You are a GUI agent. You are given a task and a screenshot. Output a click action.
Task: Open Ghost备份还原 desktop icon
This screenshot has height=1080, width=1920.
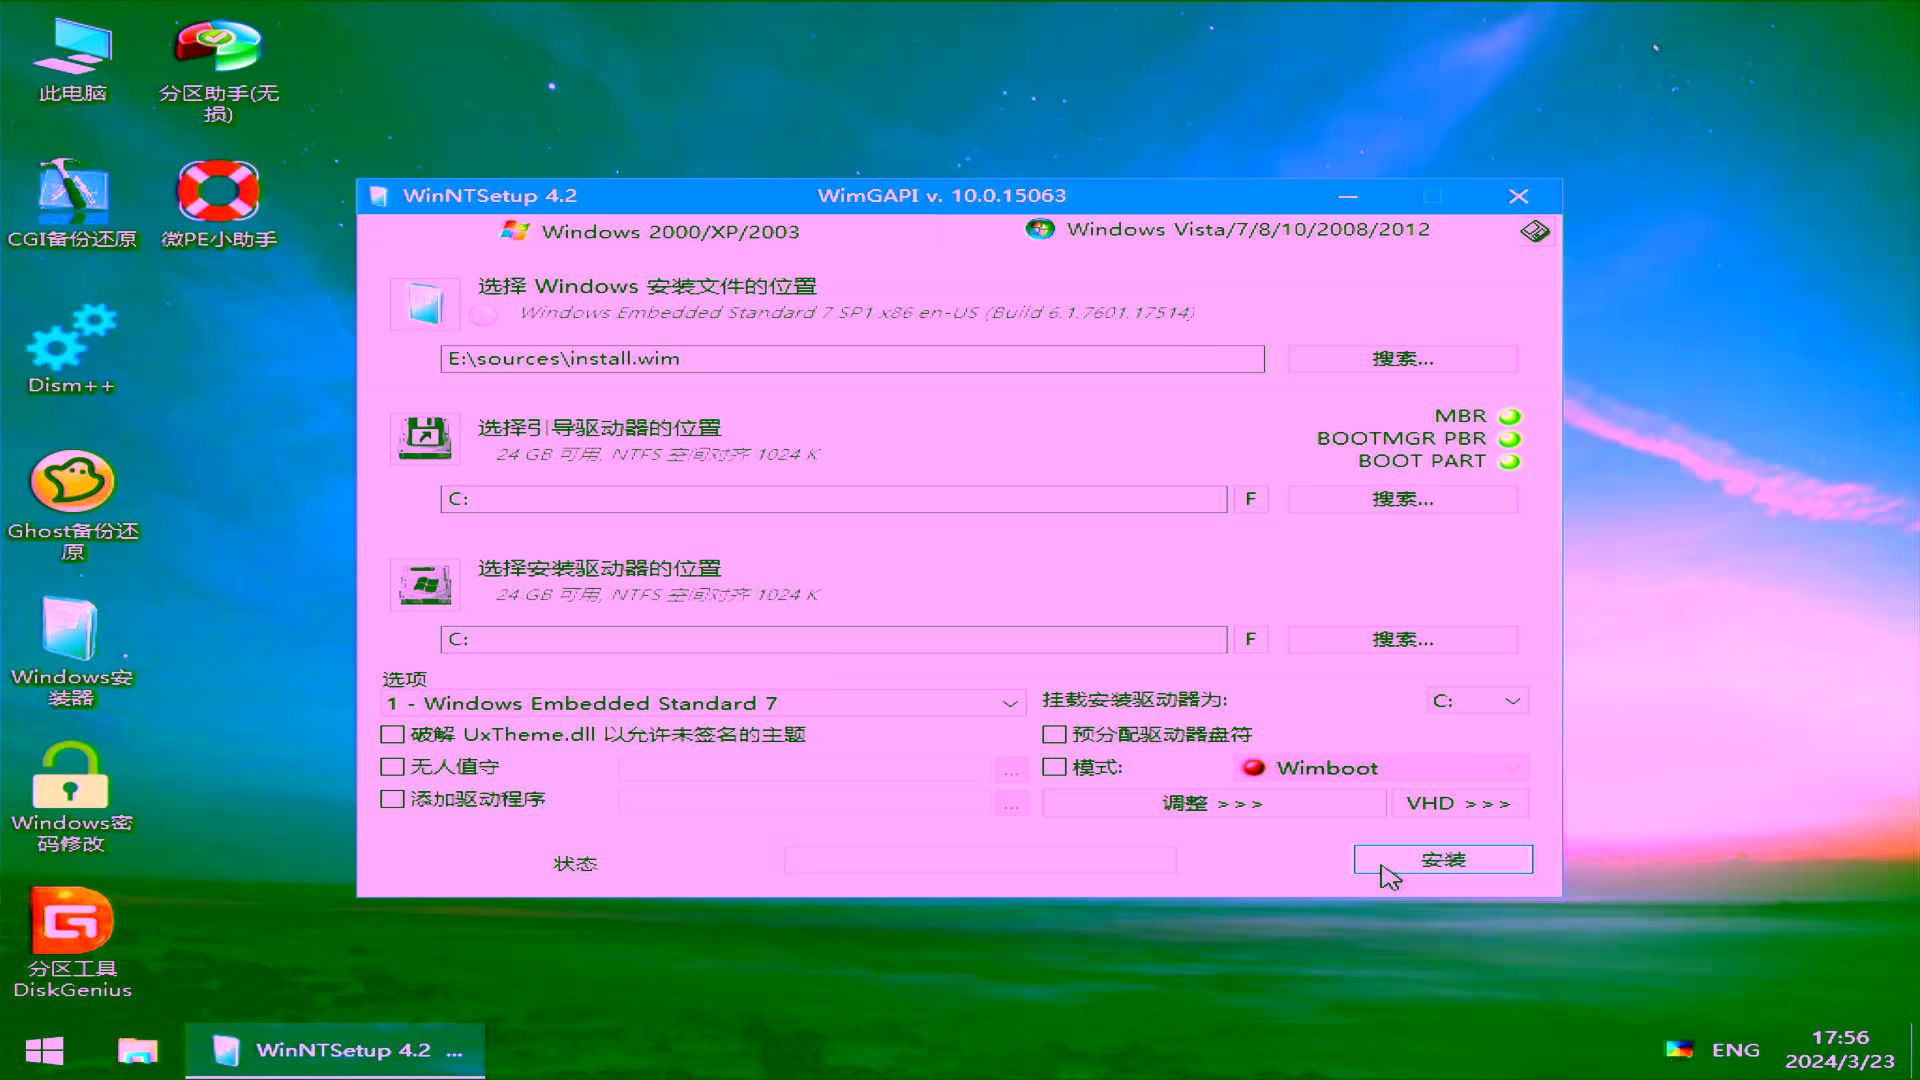pyautogui.click(x=72, y=505)
